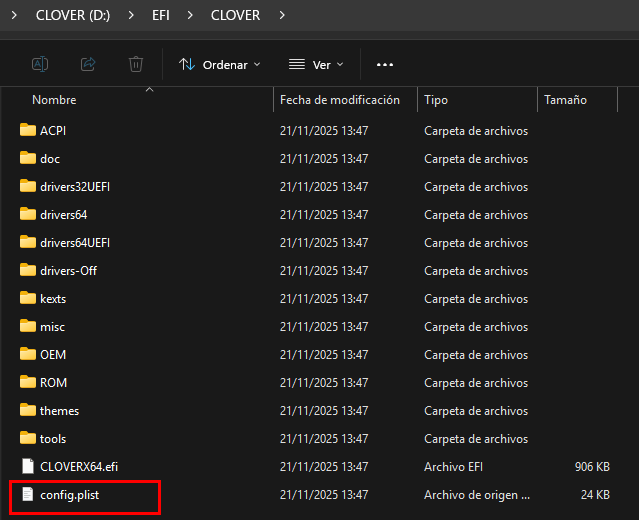Select the CLOVERX64.efi file icon
Image resolution: width=639 pixels, height=520 pixels.
click(x=28, y=467)
